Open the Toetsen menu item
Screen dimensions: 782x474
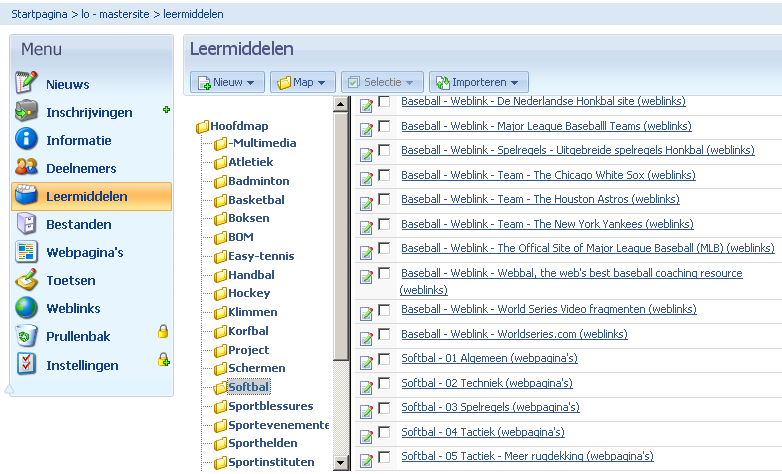coord(71,280)
